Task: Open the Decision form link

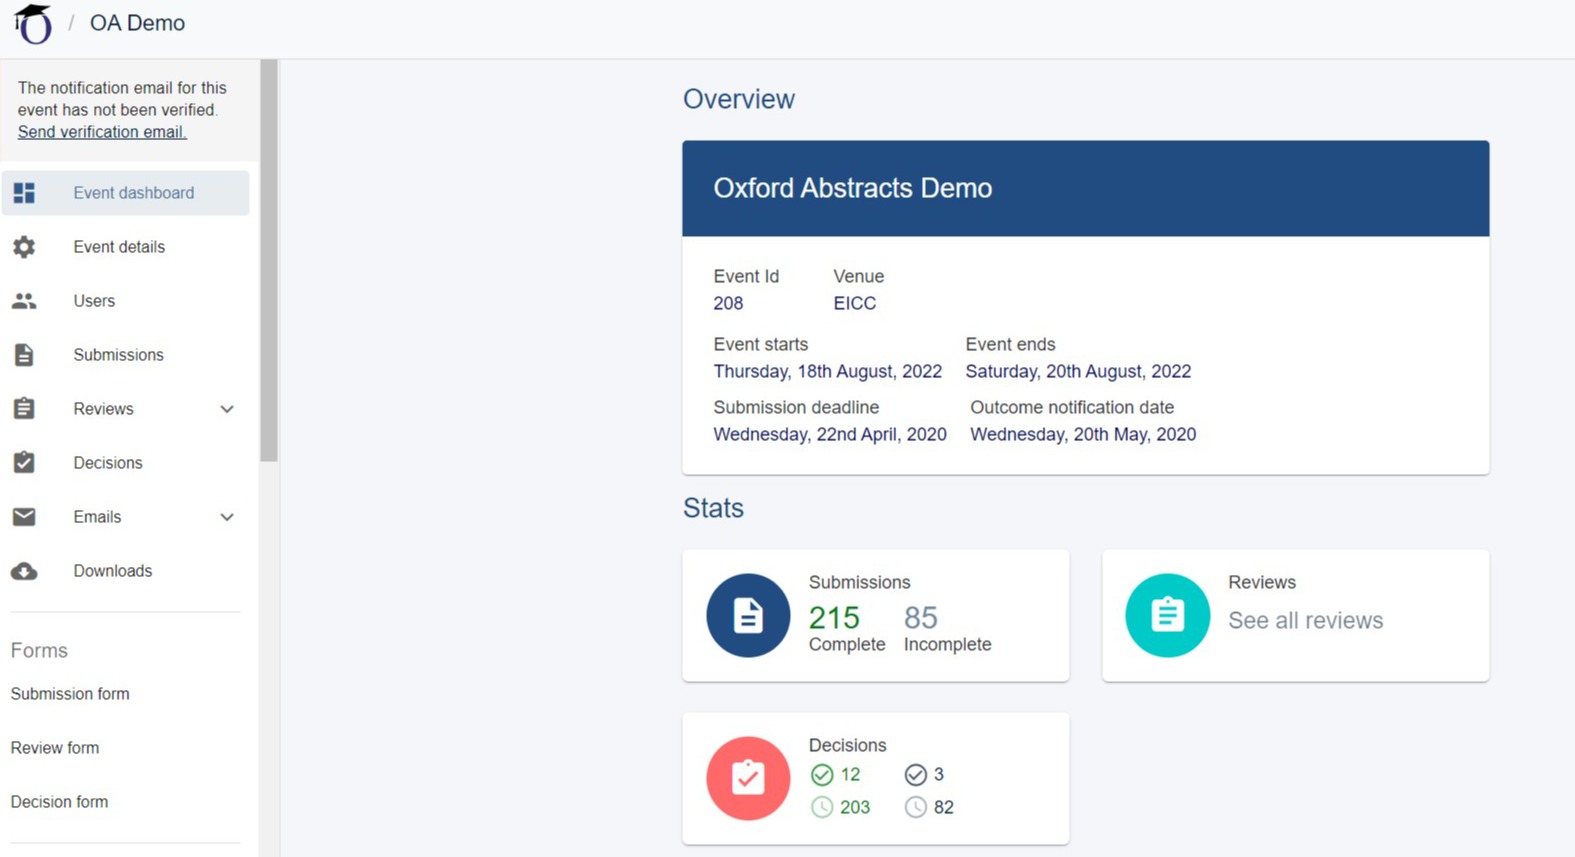Action: (x=59, y=802)
